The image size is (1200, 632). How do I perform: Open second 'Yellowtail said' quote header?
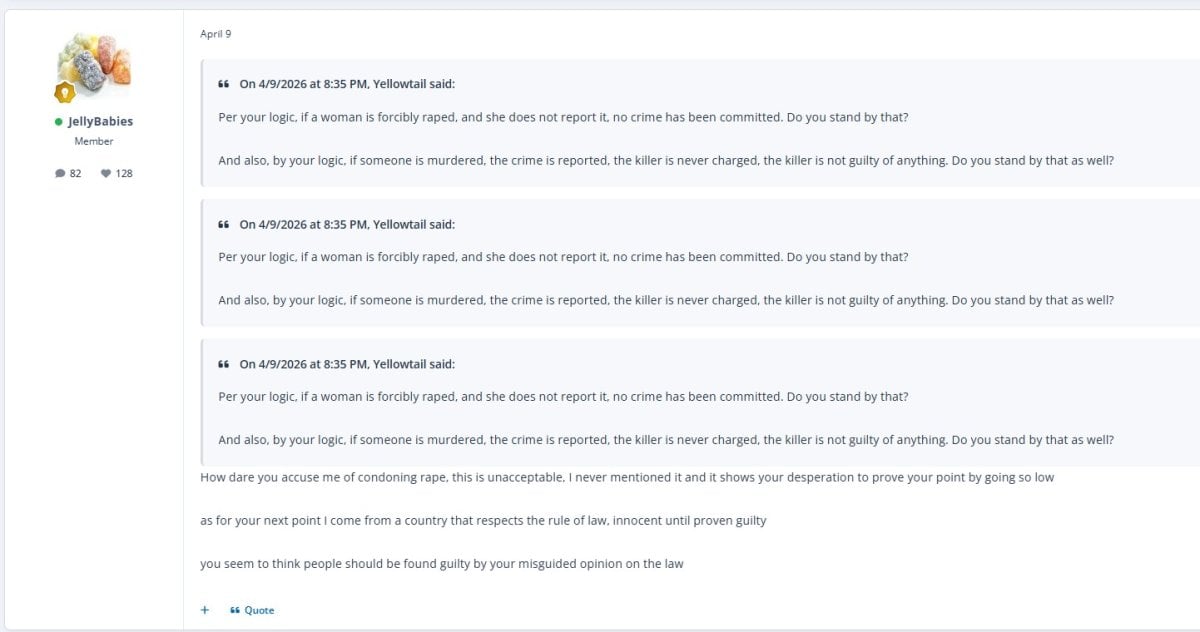point(347,225)
